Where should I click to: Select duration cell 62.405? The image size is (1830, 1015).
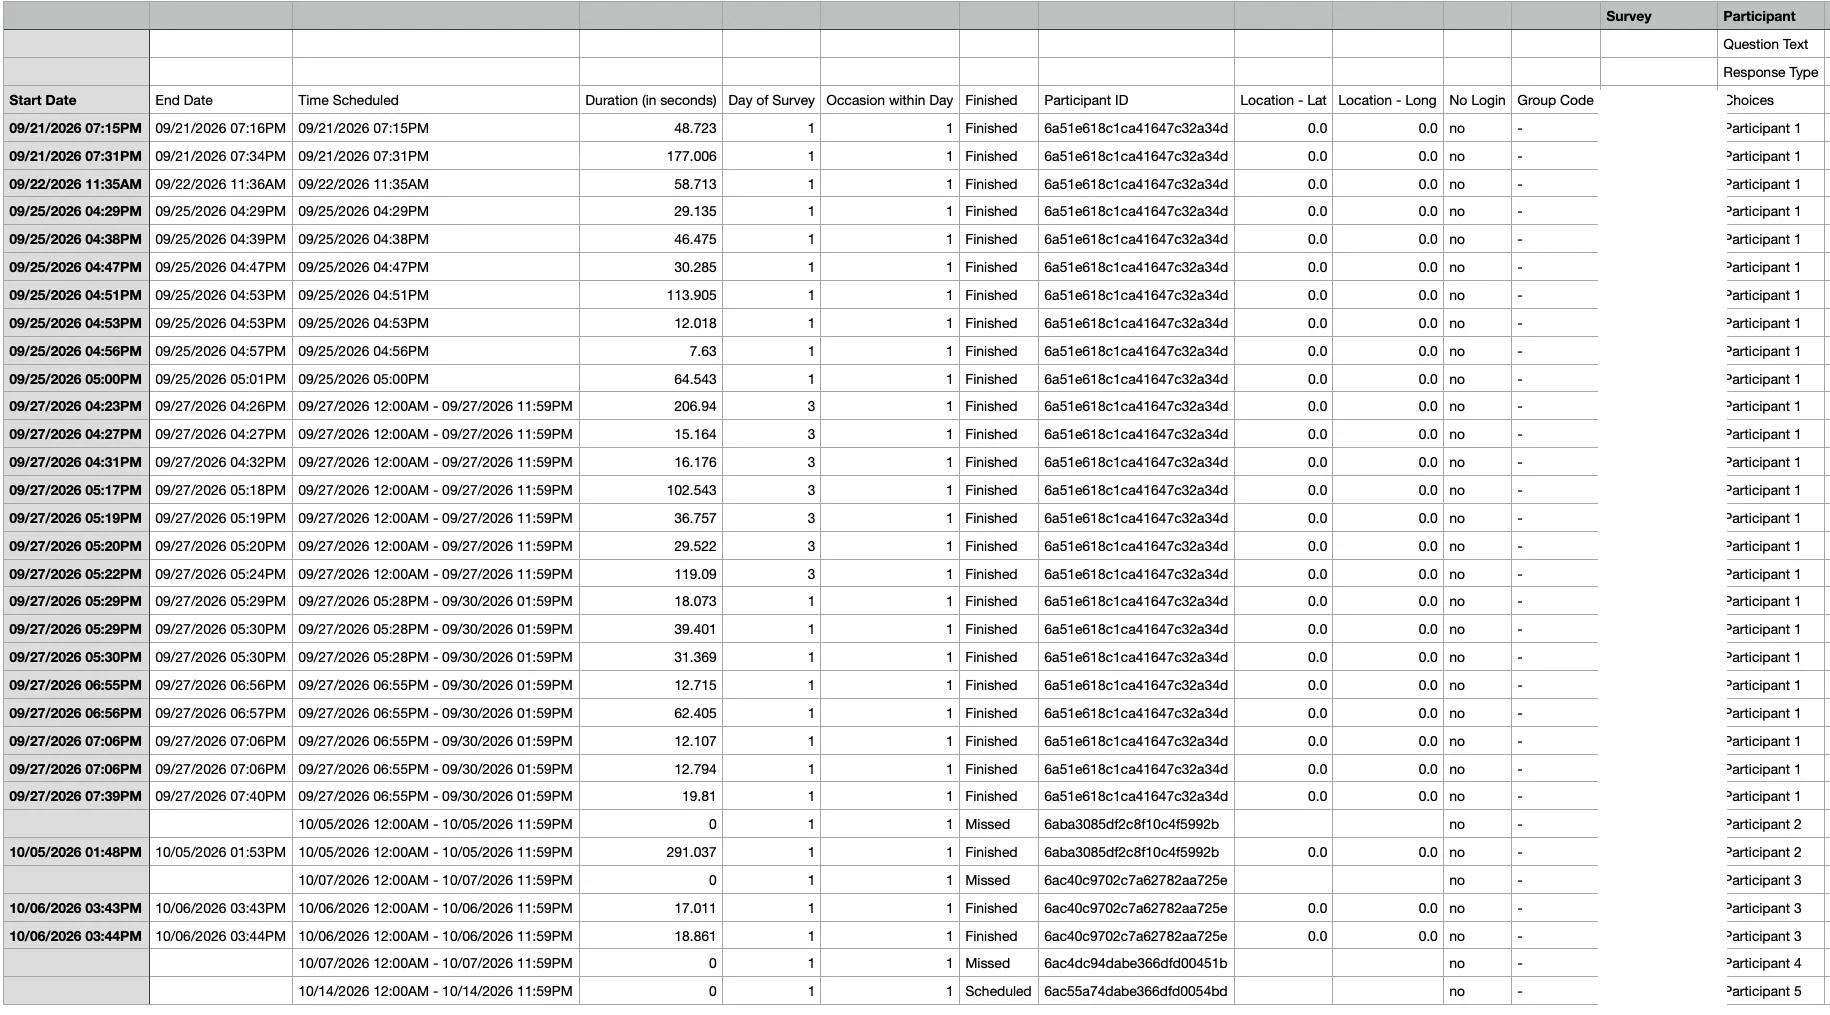click(651, 713)
